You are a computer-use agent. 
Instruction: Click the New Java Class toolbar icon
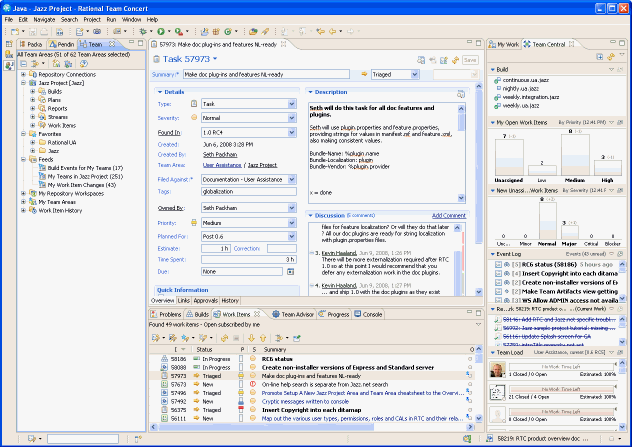[228, 31]
